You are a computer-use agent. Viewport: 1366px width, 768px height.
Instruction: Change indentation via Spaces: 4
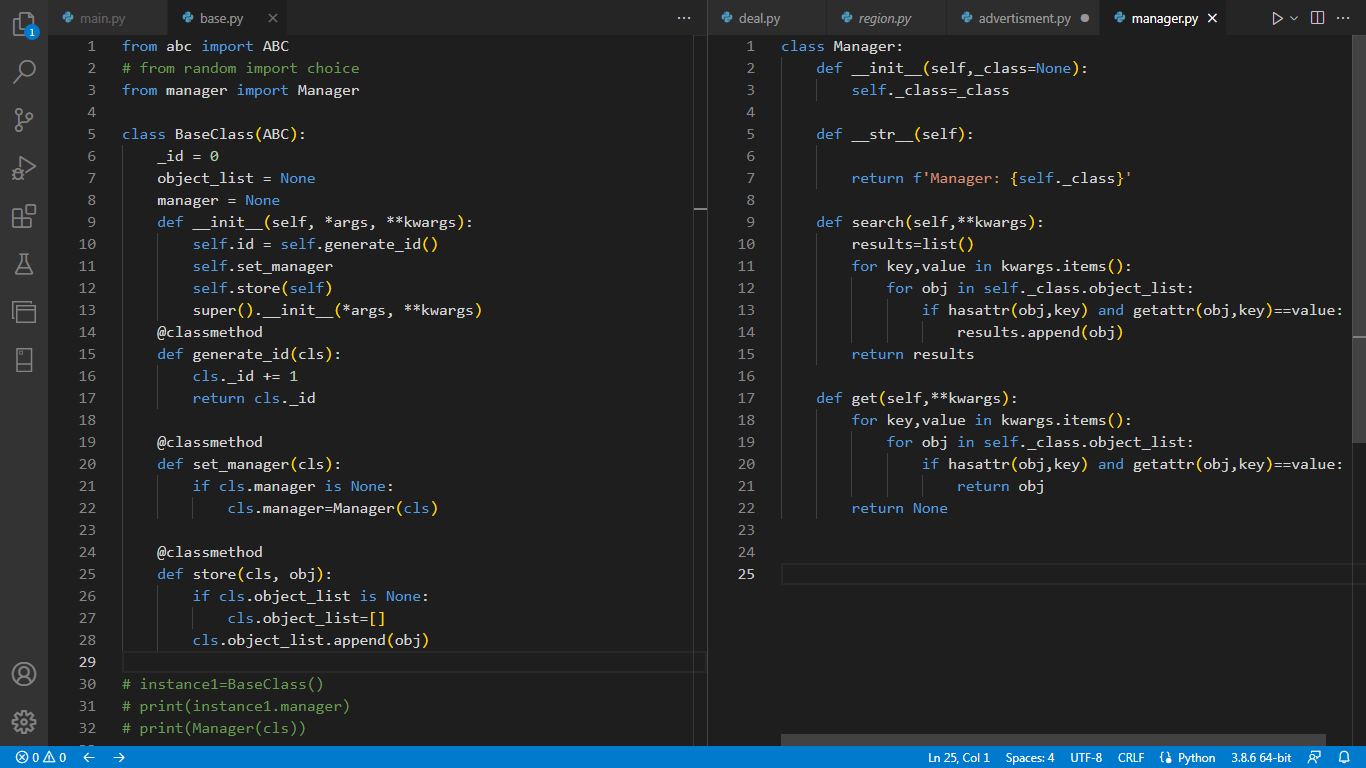point(1030,757)
